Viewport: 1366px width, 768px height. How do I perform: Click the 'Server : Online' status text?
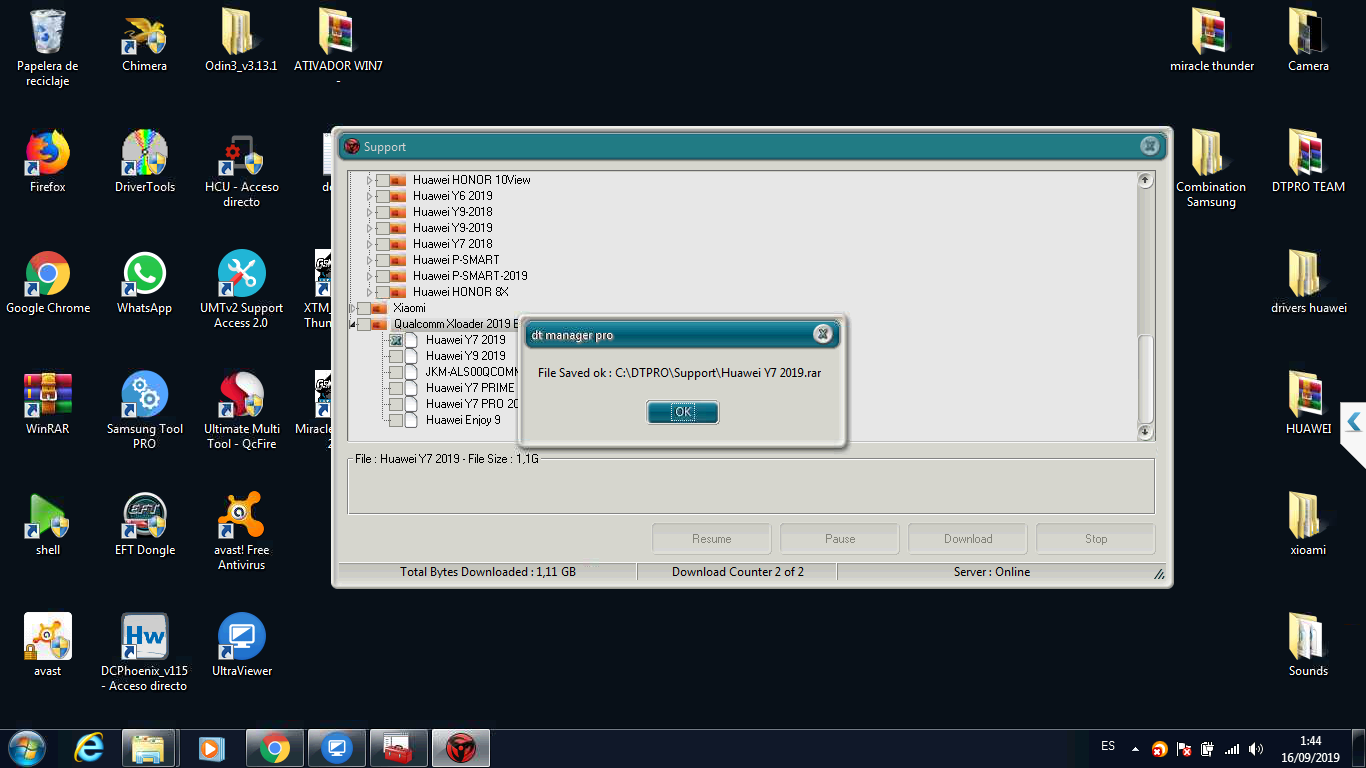(x=992, y=572)
